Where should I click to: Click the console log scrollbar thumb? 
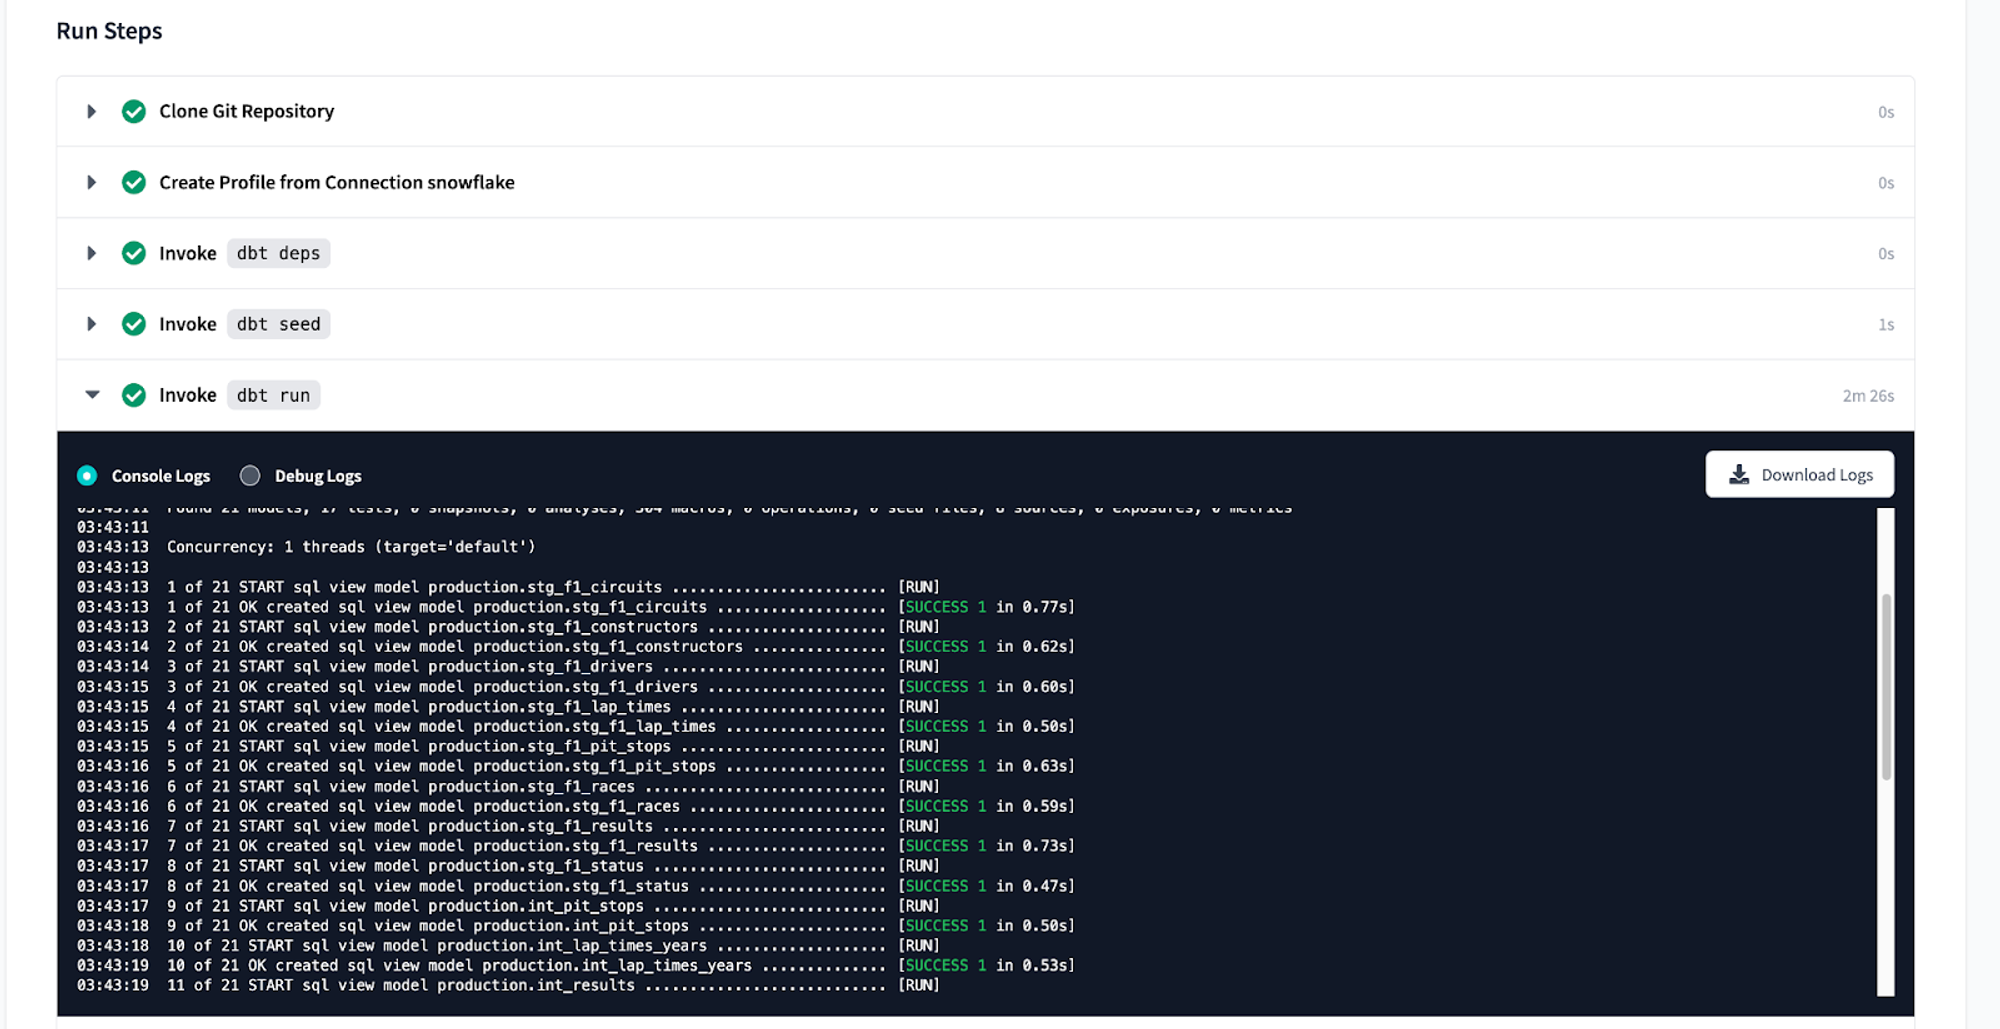[1886, 686]
